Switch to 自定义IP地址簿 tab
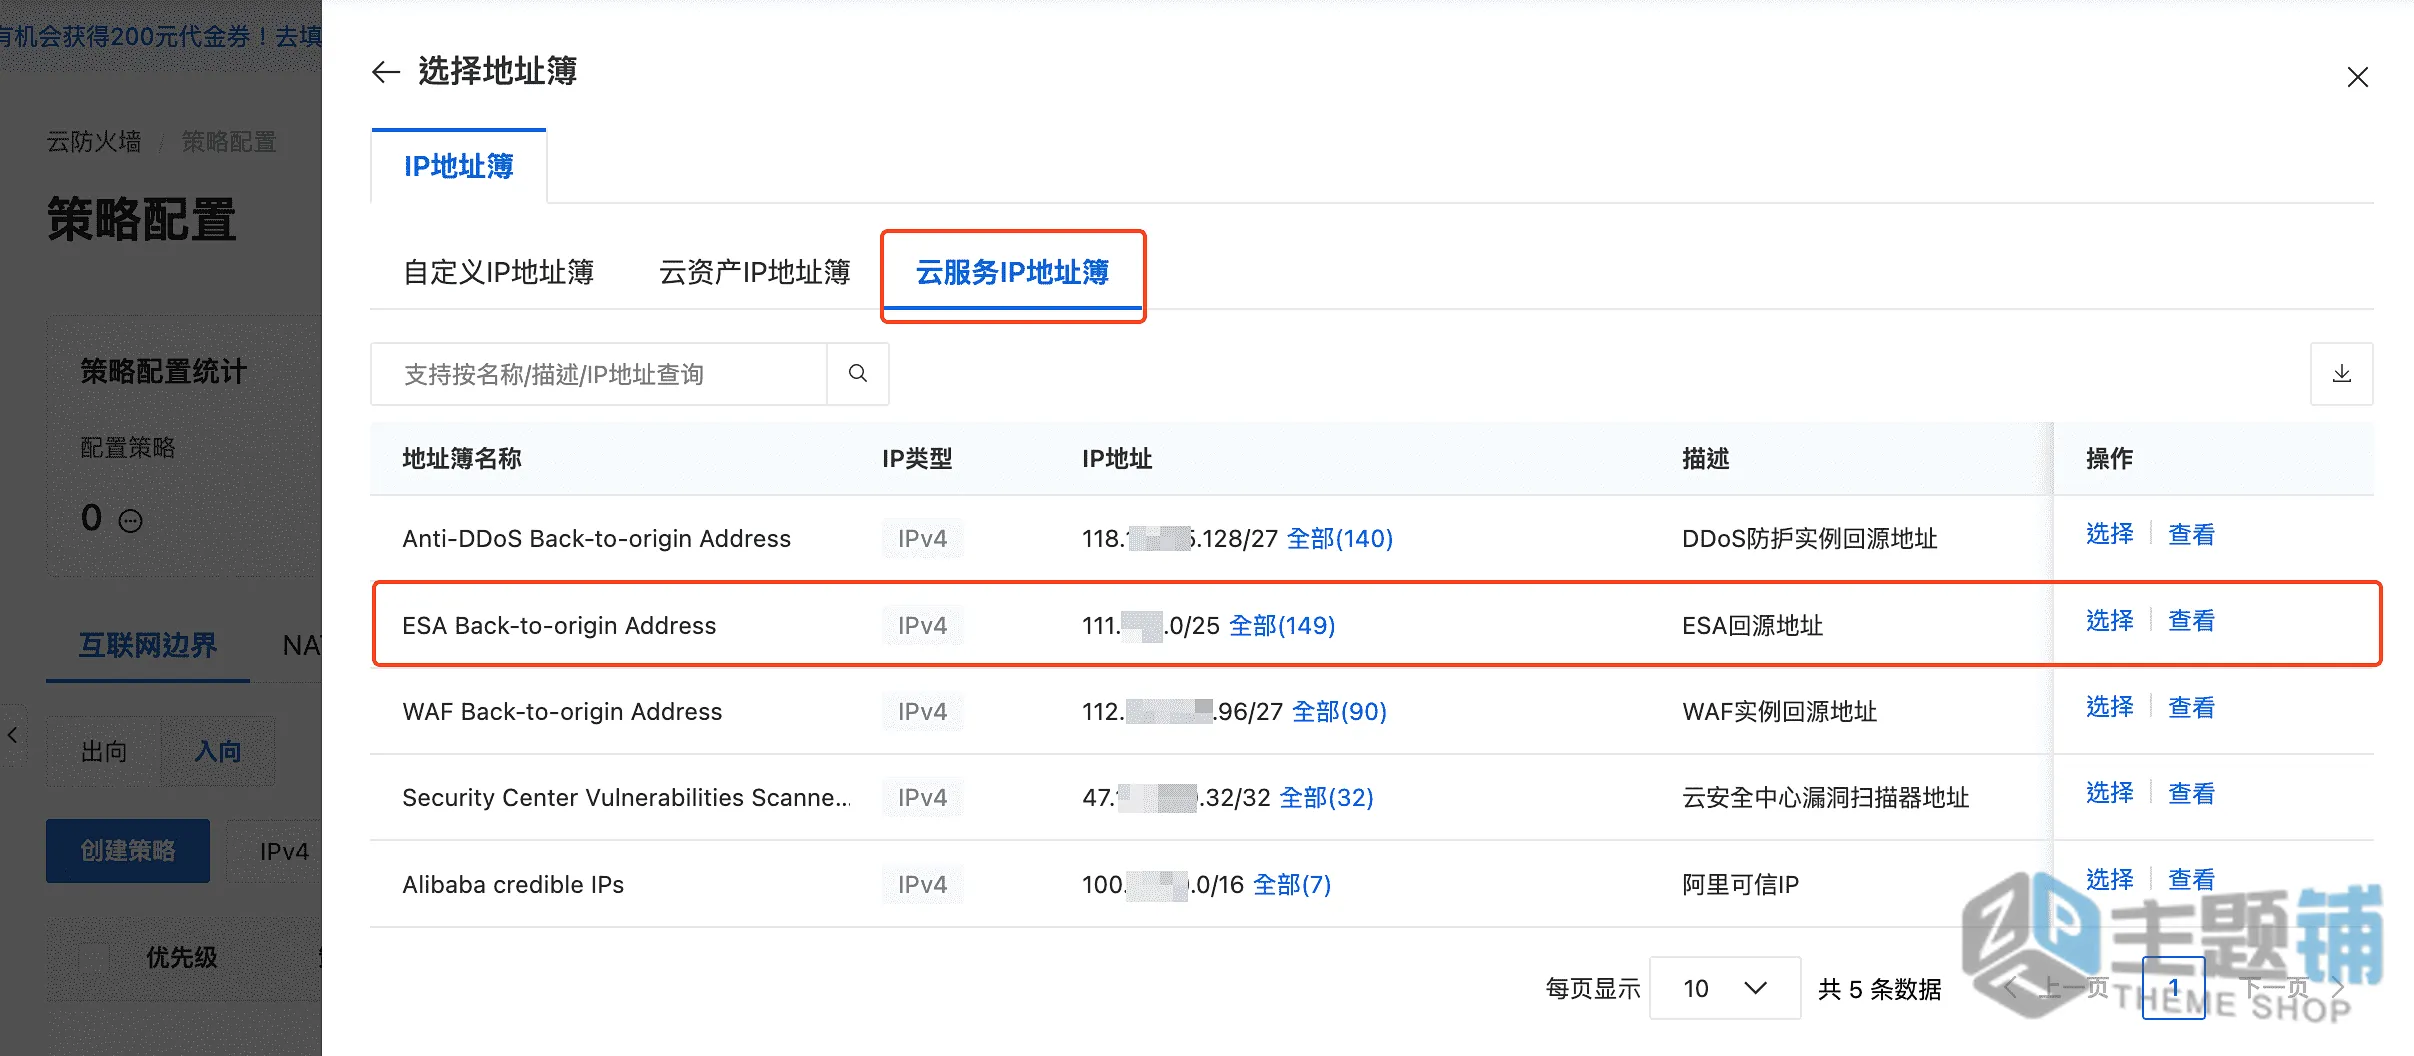The width and height of the screenshot is (2414, 1056). (x=498, y=272)
